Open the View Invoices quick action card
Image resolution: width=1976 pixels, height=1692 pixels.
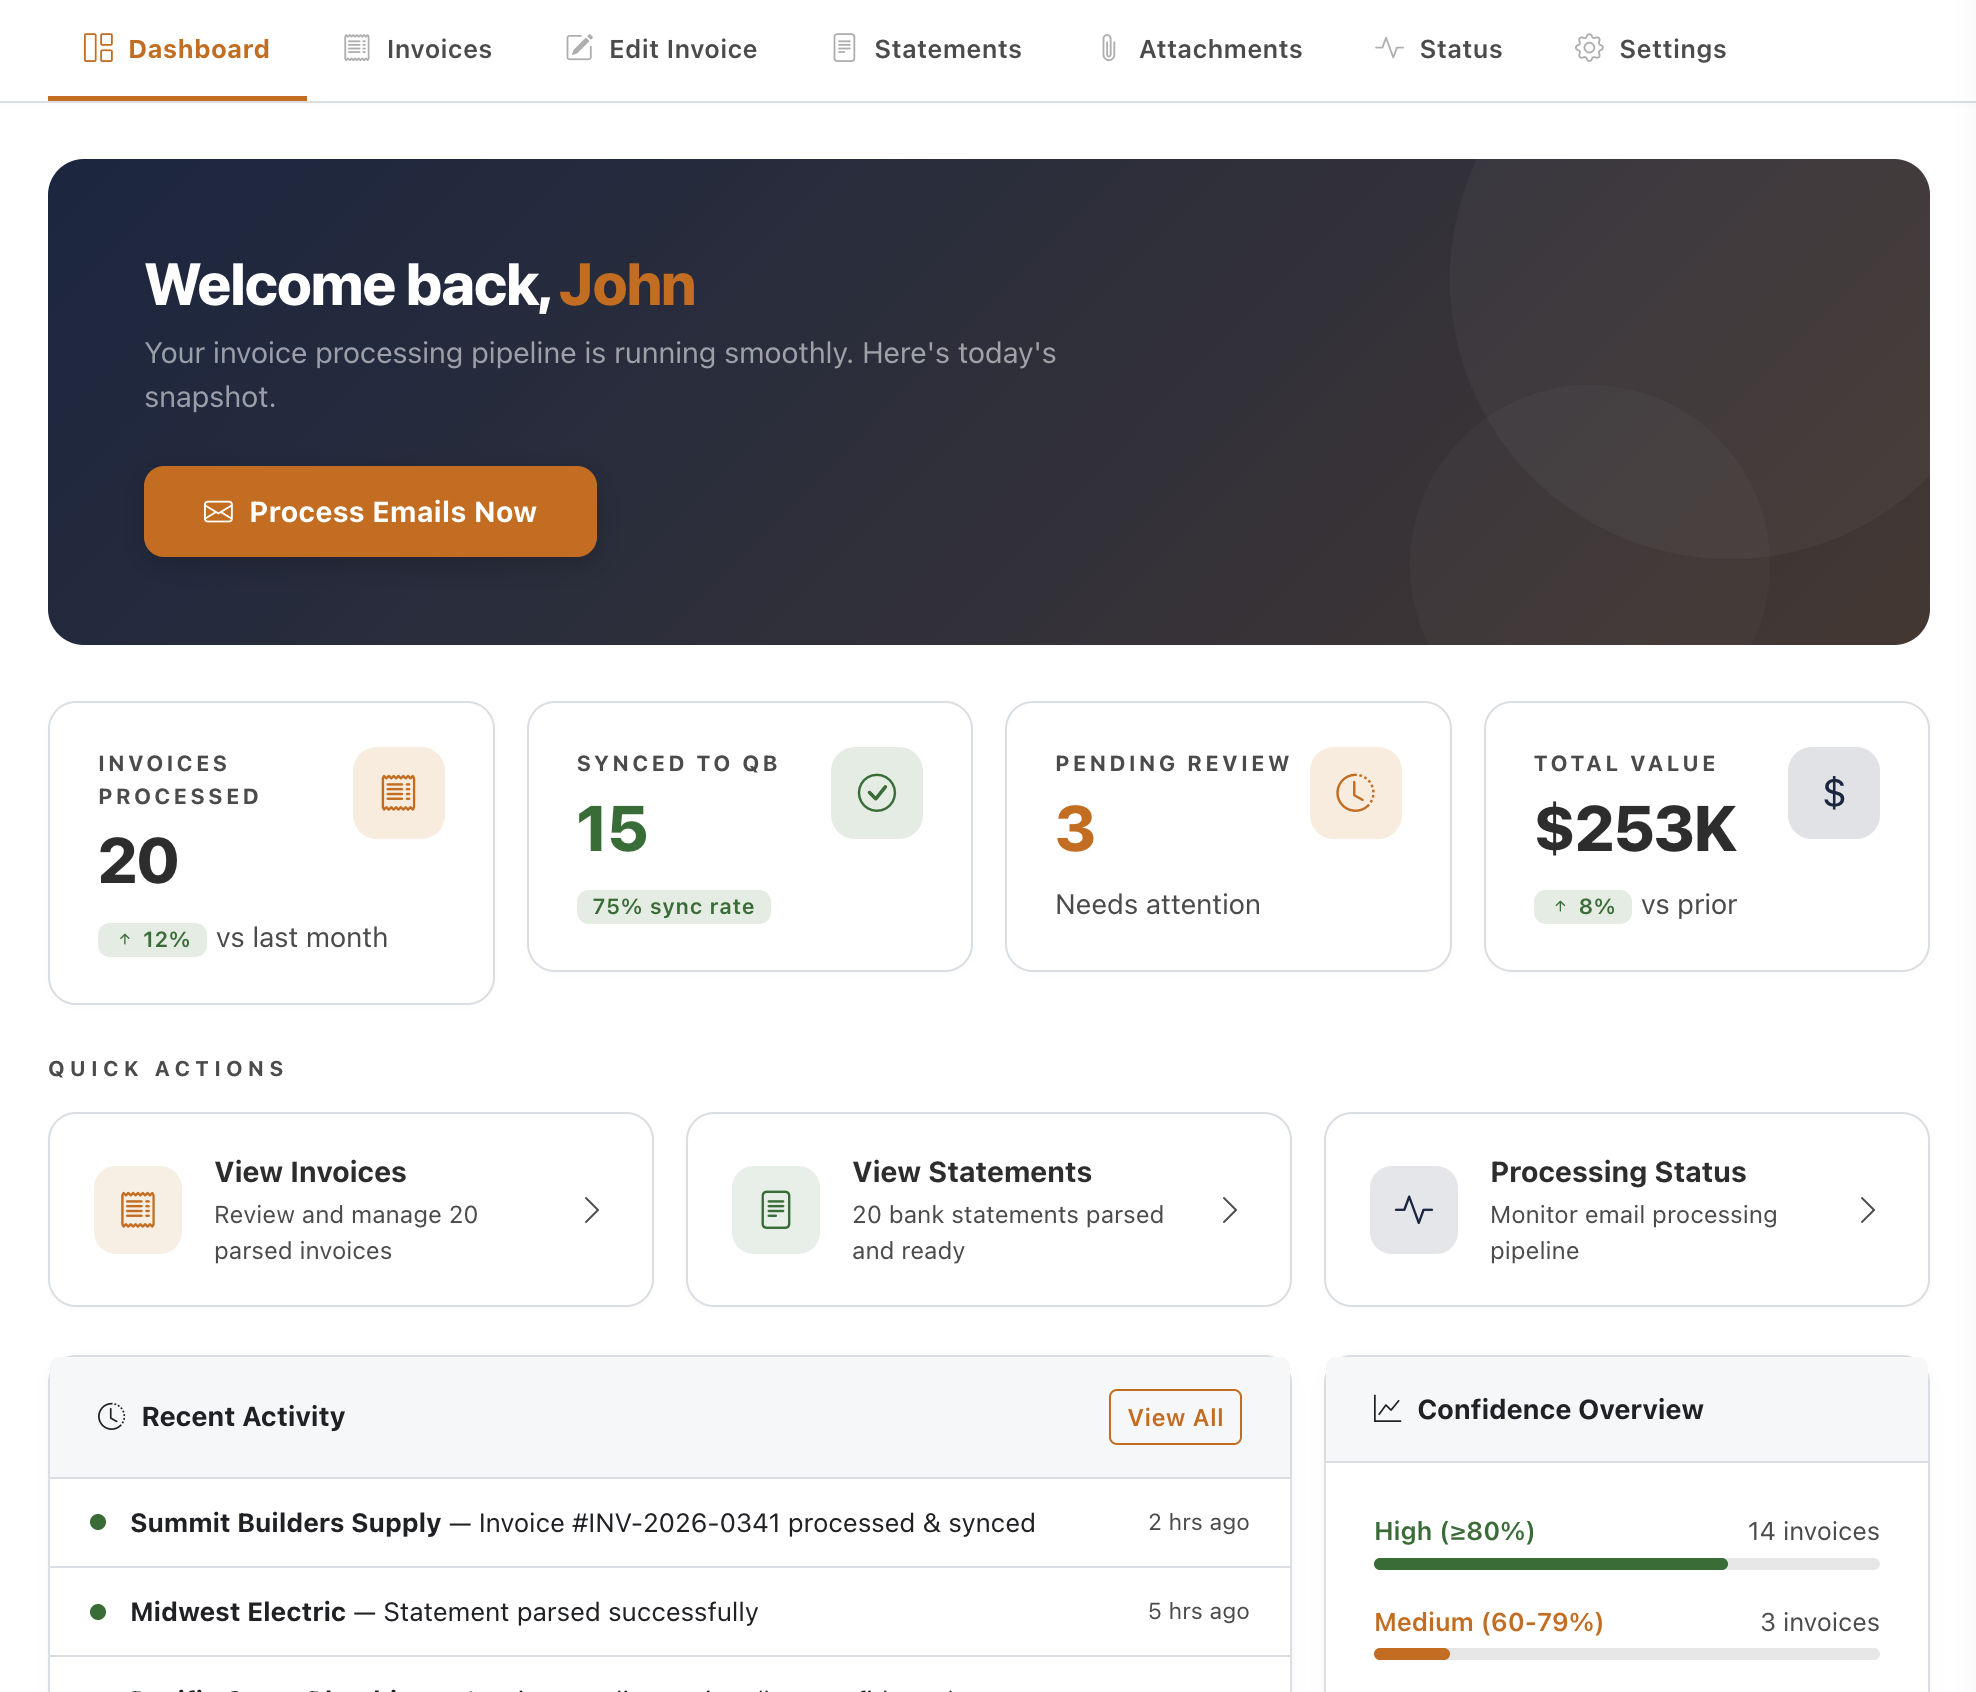pos(351,1210)
